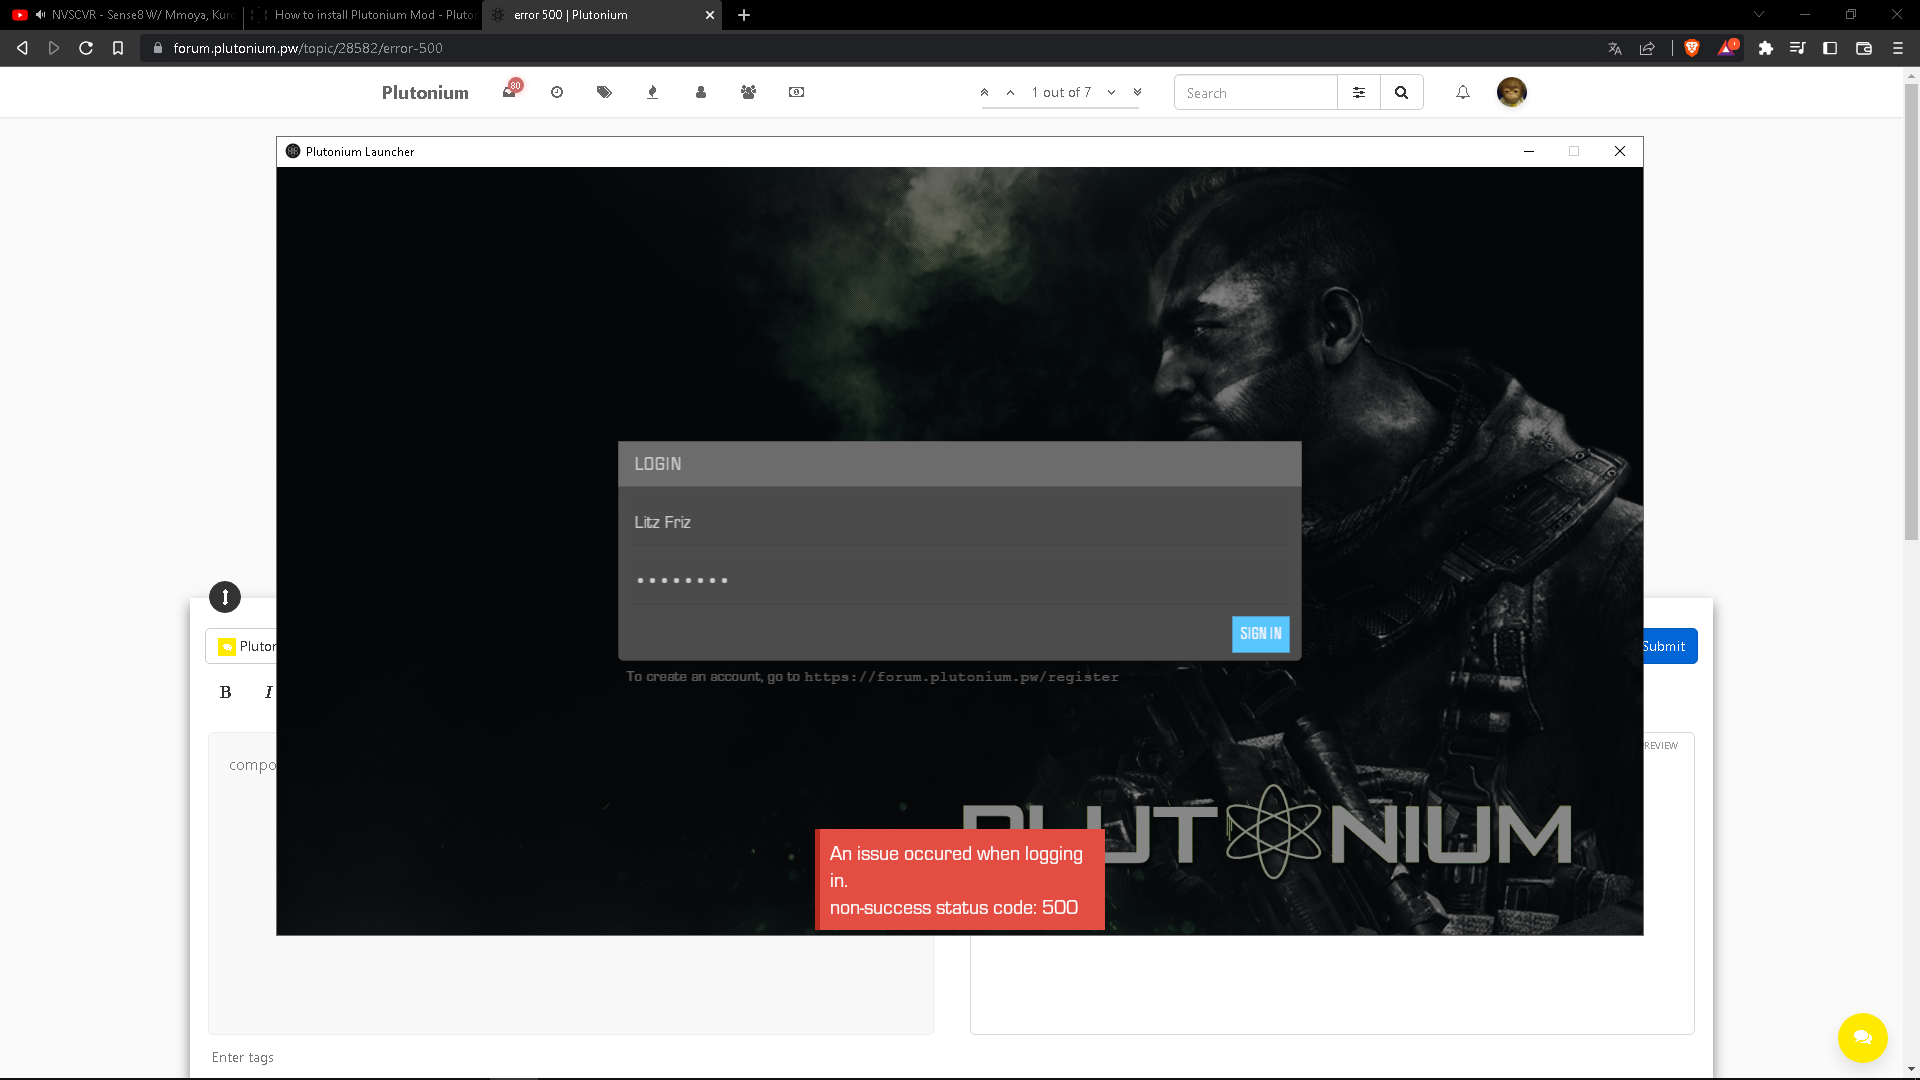Viewport: 1920px width, 1080px height.
Task: Close the Plutonium Launcher window
Action: (1620, 151)
